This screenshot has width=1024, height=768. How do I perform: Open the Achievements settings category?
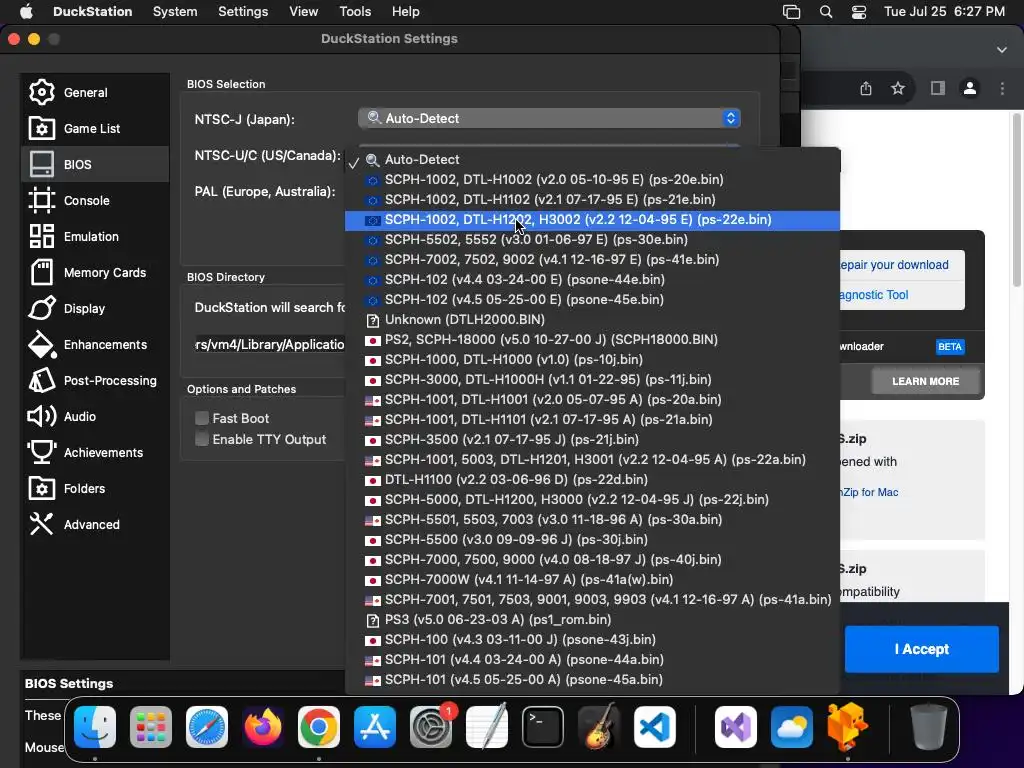pos(95,452)
